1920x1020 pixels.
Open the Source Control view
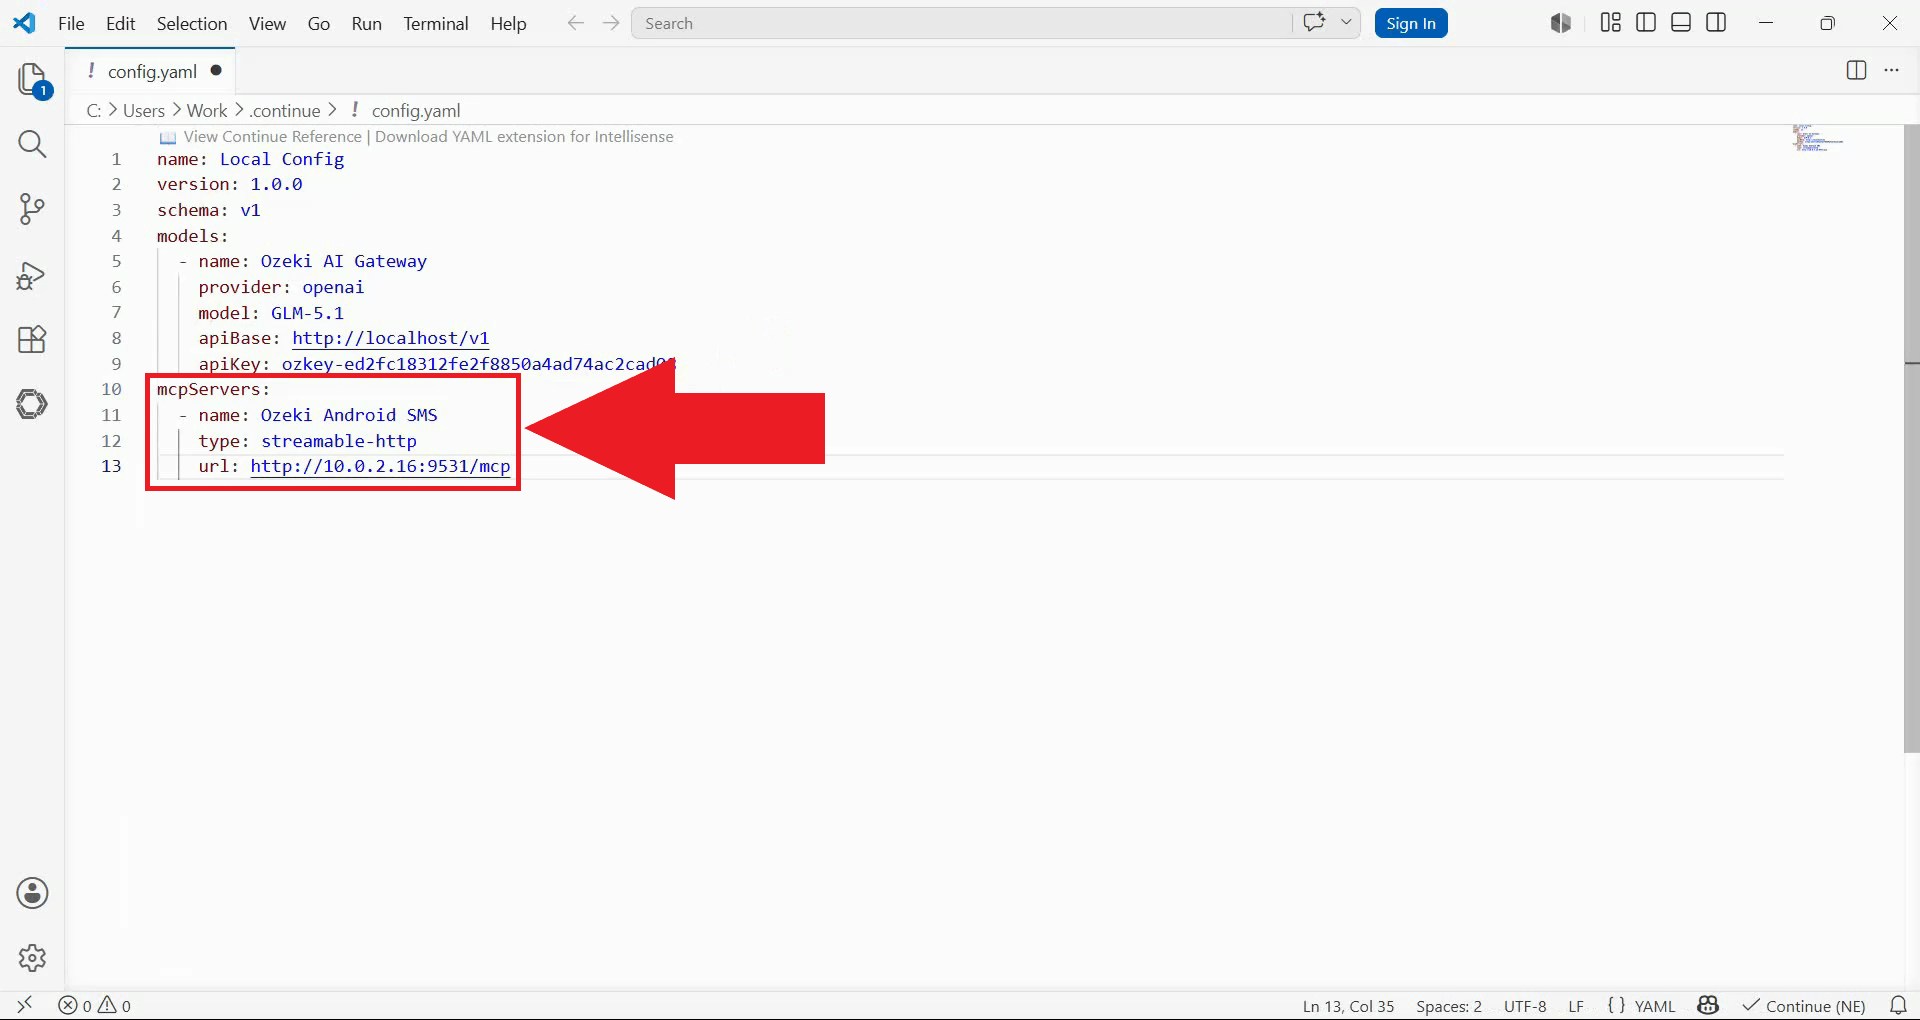(x=32, y=209)
